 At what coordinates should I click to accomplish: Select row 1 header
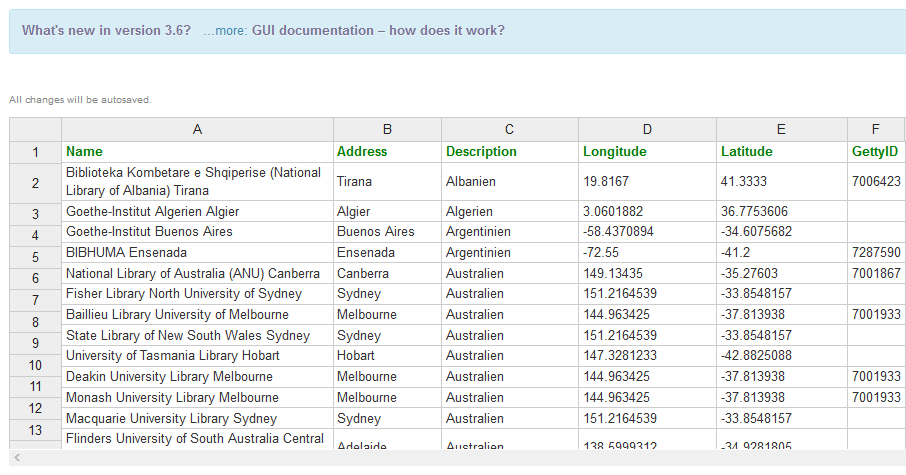point(35,152)
